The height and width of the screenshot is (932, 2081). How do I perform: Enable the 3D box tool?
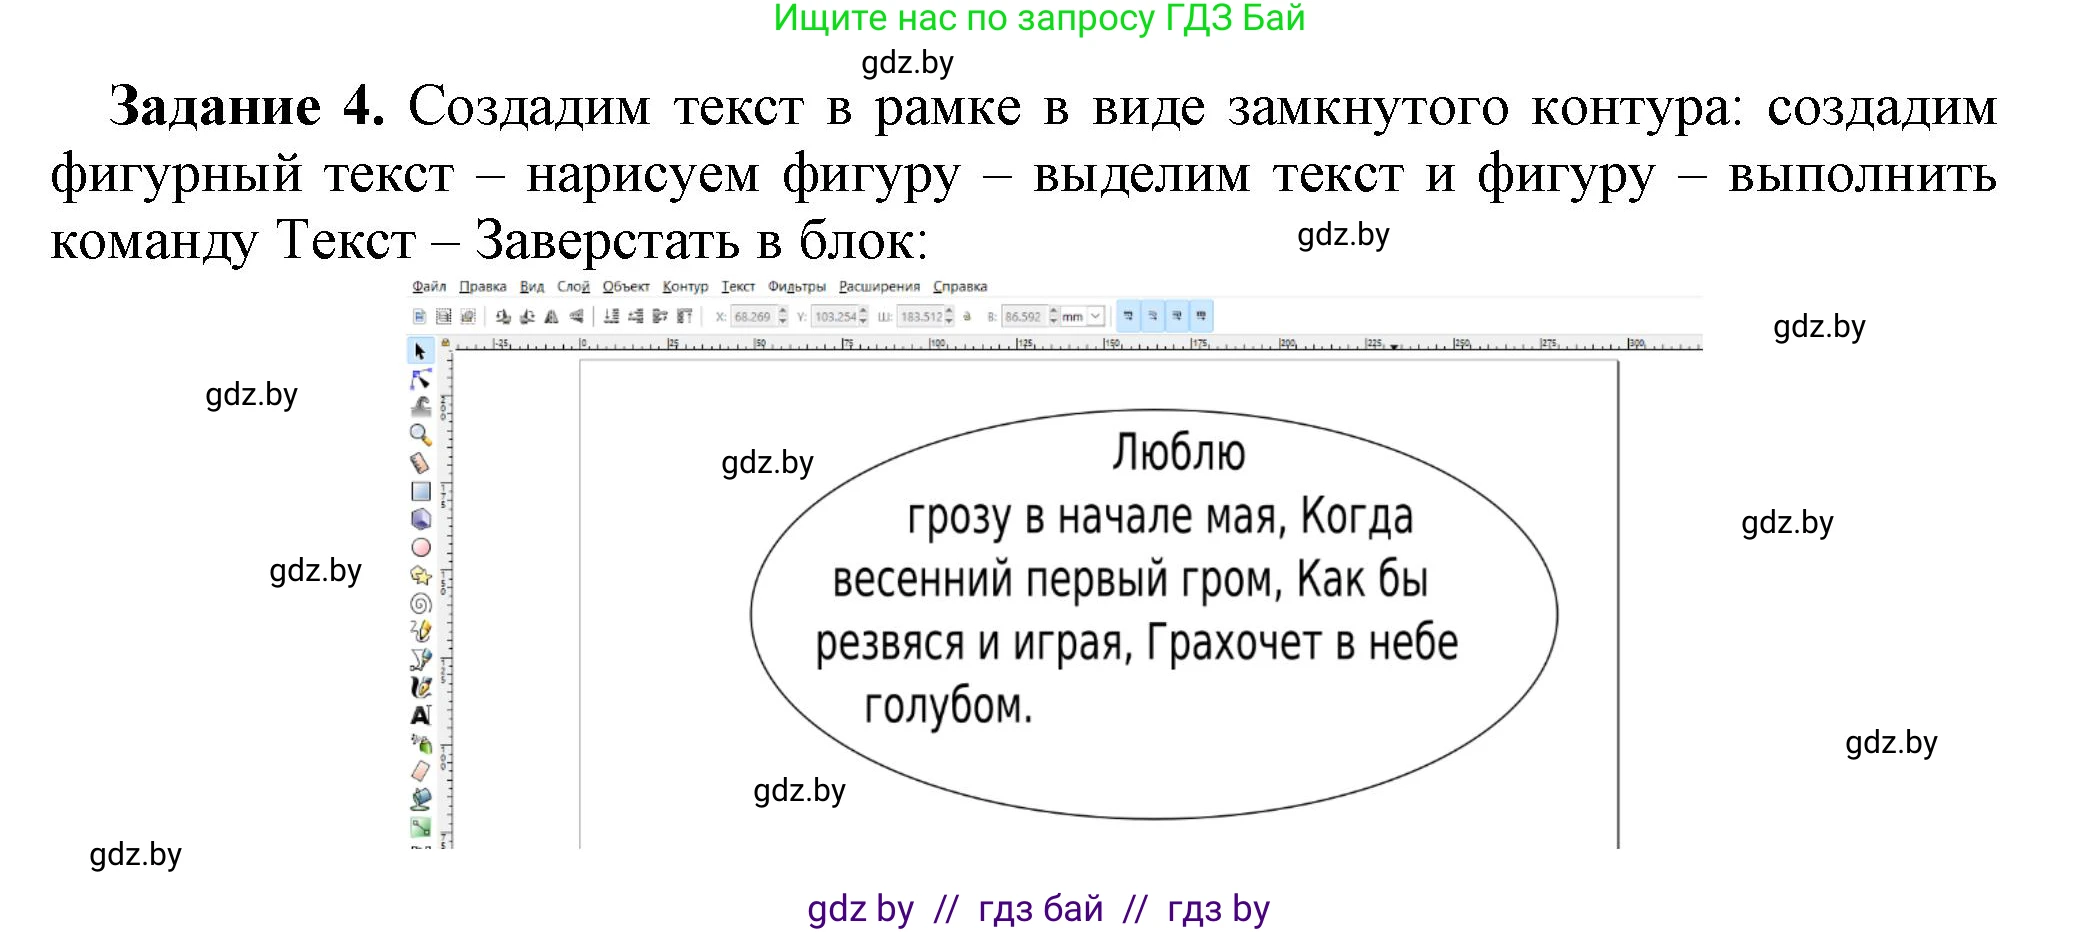(x=420, y=520)
